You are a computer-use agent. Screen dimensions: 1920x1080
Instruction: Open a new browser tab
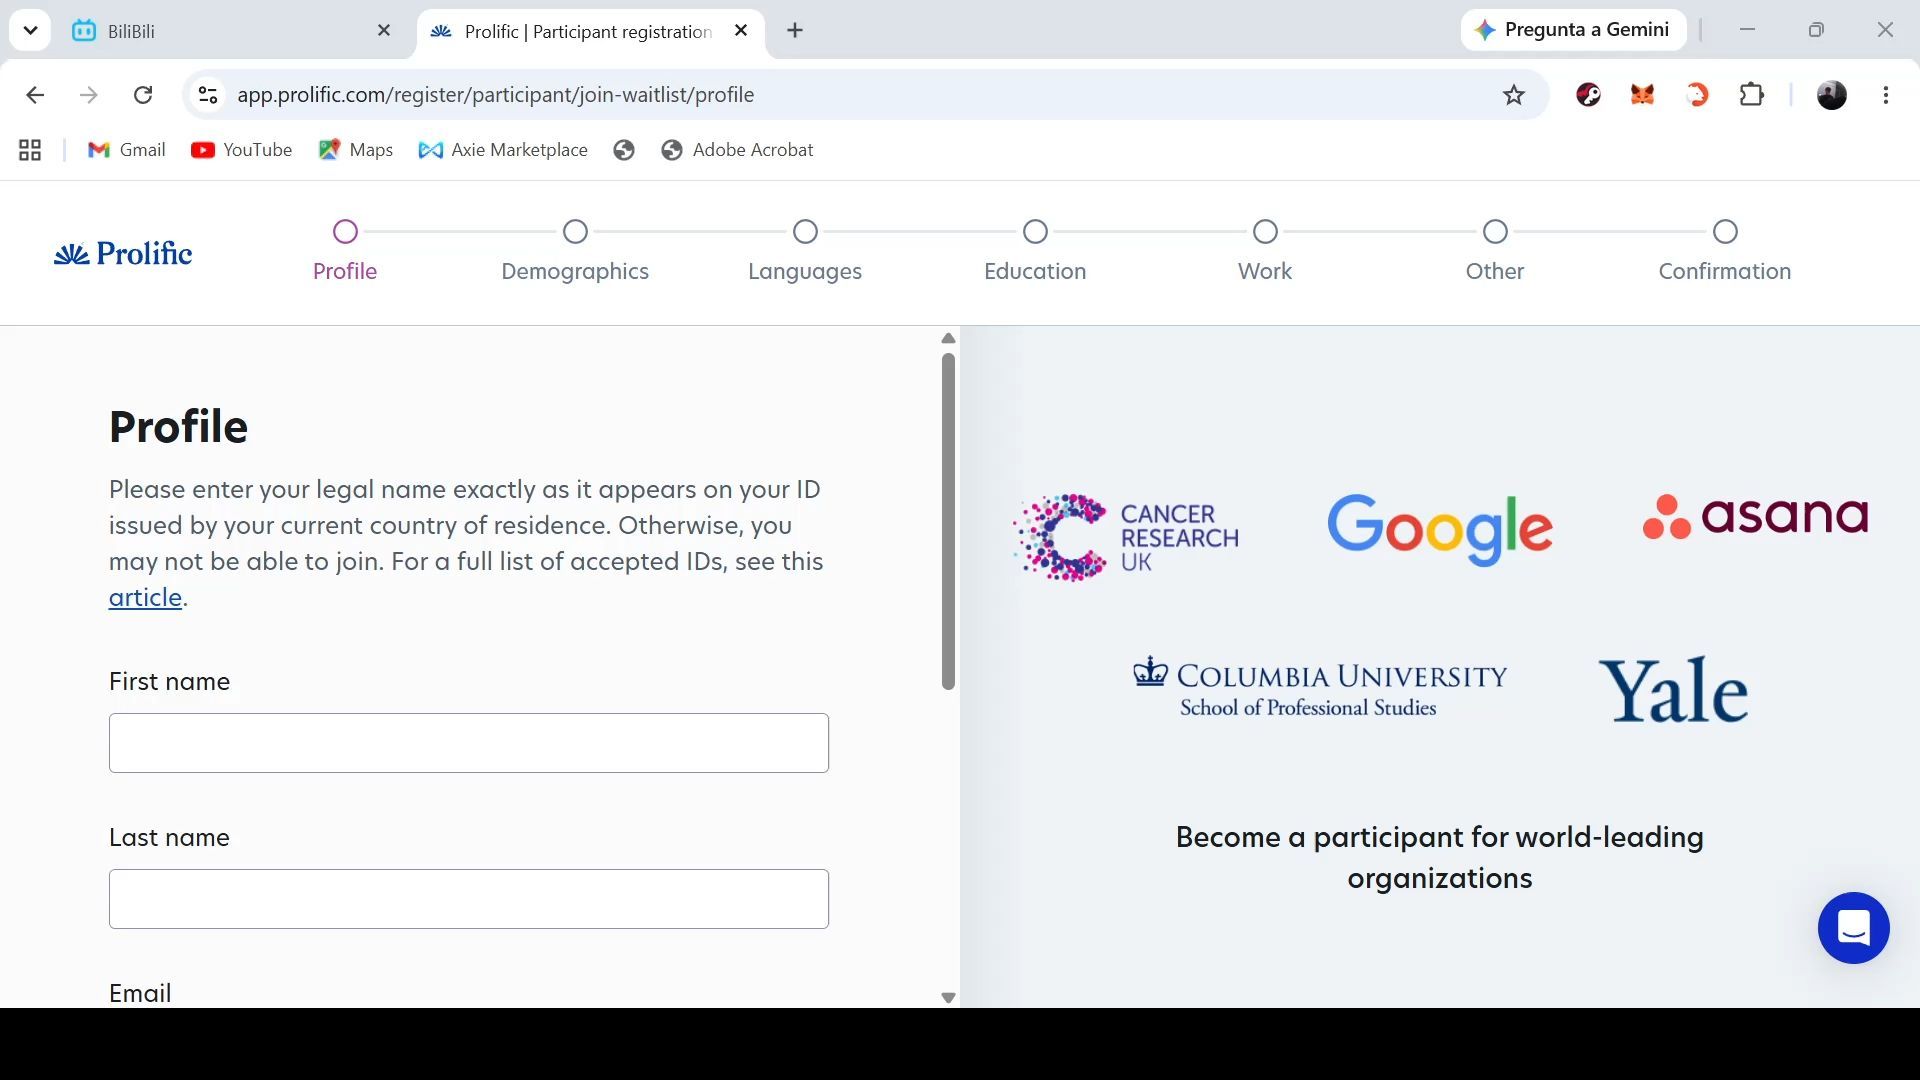795,31
